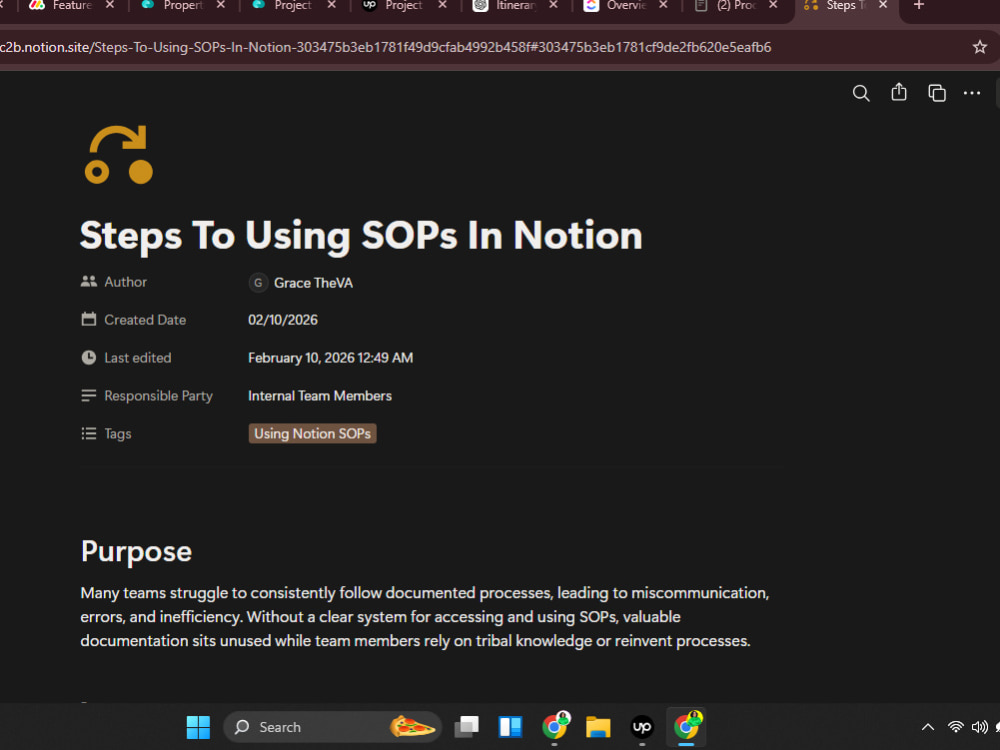Viewport: 1000px width, 750px height.
Task: Click the Grace TheVA avatar circle
Action: point(258,283)
